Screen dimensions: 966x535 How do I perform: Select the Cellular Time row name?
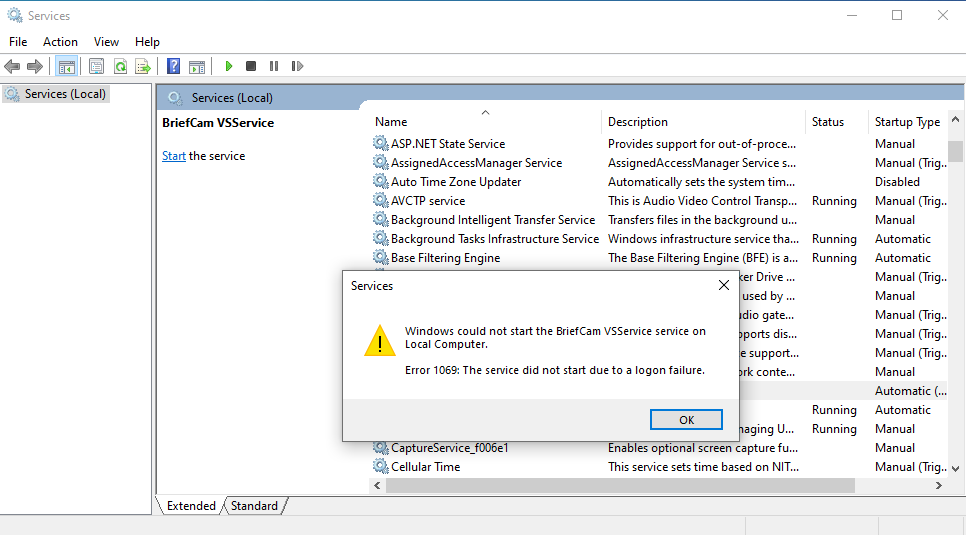tap(425, 467)
